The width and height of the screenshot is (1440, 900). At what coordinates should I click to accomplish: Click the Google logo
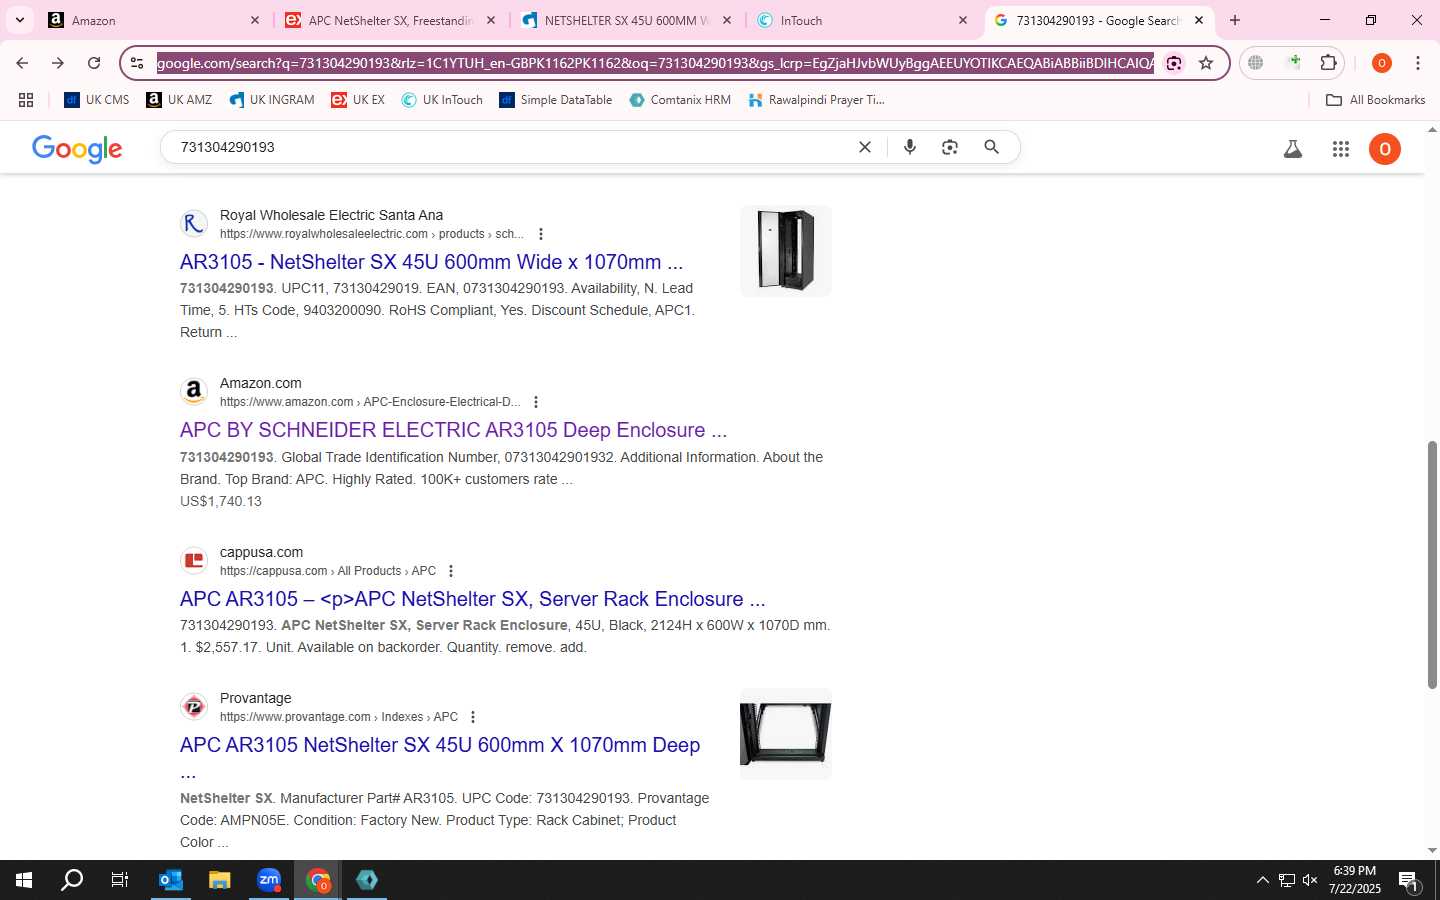pos(77,148)
